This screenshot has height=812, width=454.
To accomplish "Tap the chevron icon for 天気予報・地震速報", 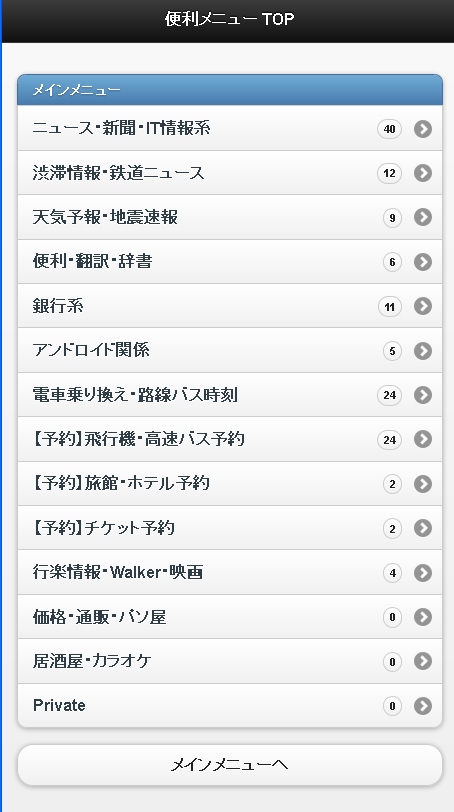I will click(423, 217).
